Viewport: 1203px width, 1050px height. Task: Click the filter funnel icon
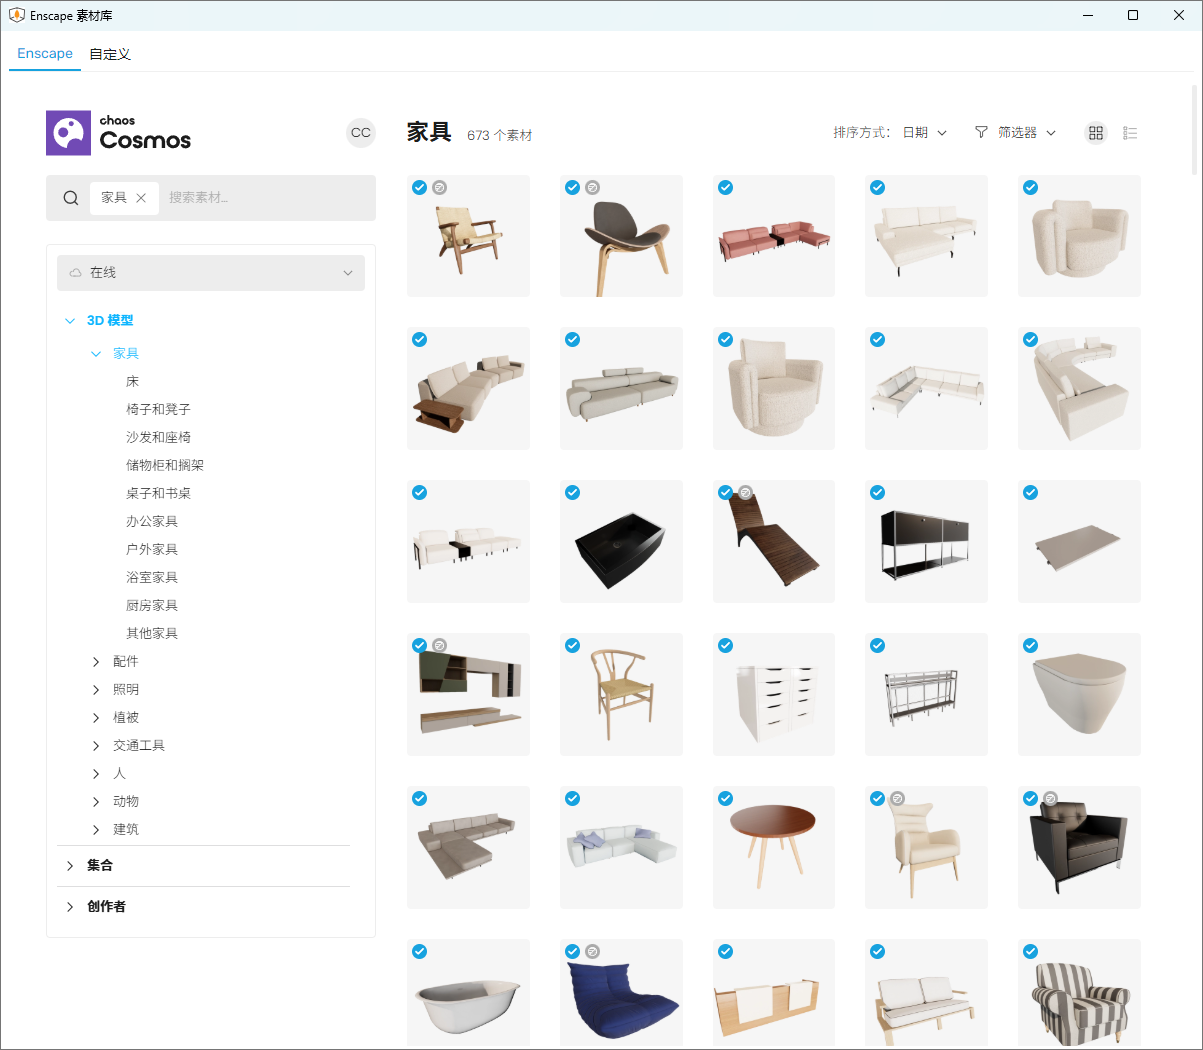pos(981,132)
